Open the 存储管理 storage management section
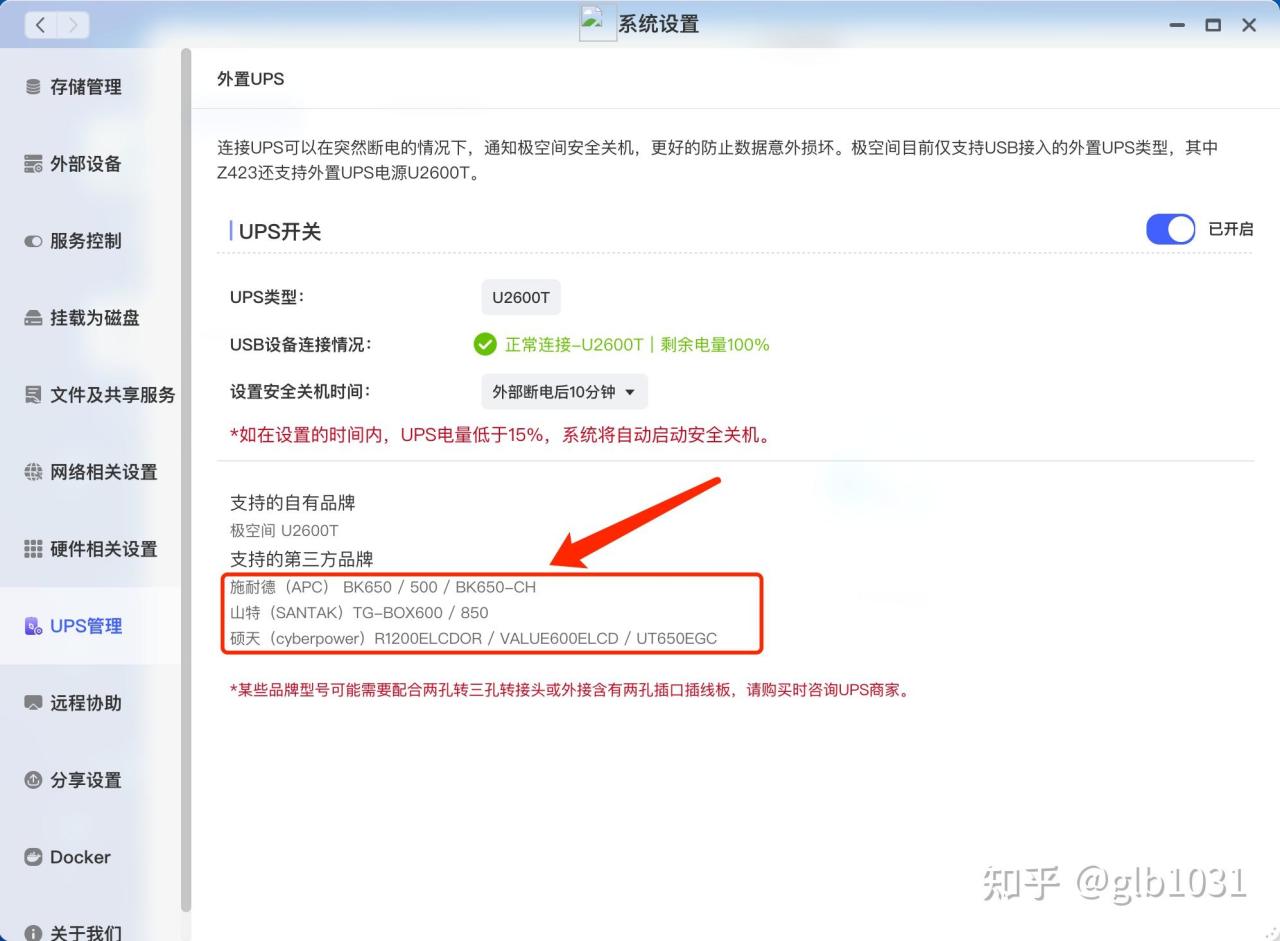The image size is (1280, 941). (x=88, y=87)
